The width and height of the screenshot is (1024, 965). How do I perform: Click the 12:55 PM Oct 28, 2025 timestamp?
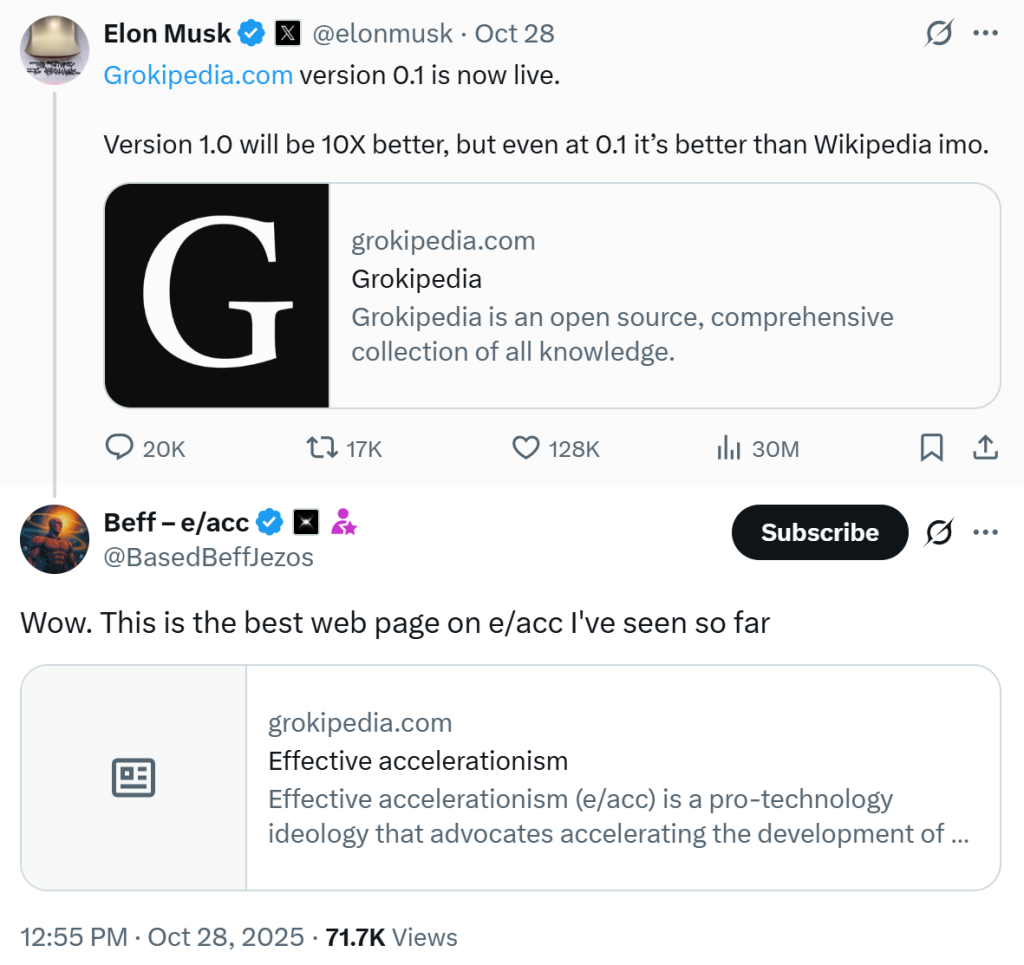click(162, 937)
